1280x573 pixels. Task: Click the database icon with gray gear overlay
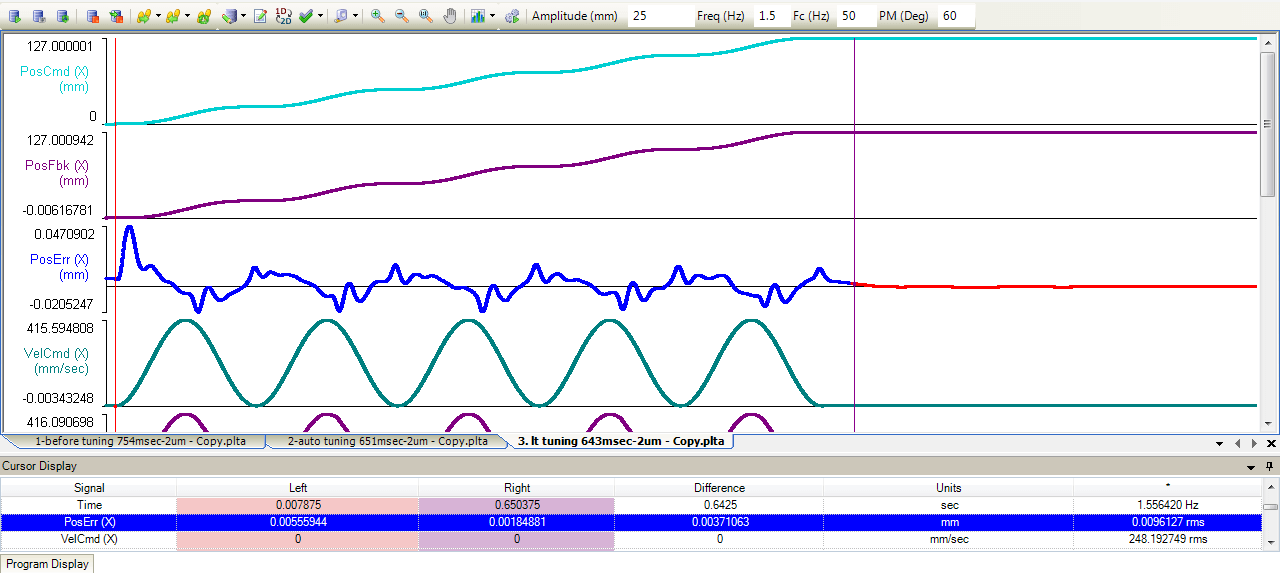pos(38,16)
